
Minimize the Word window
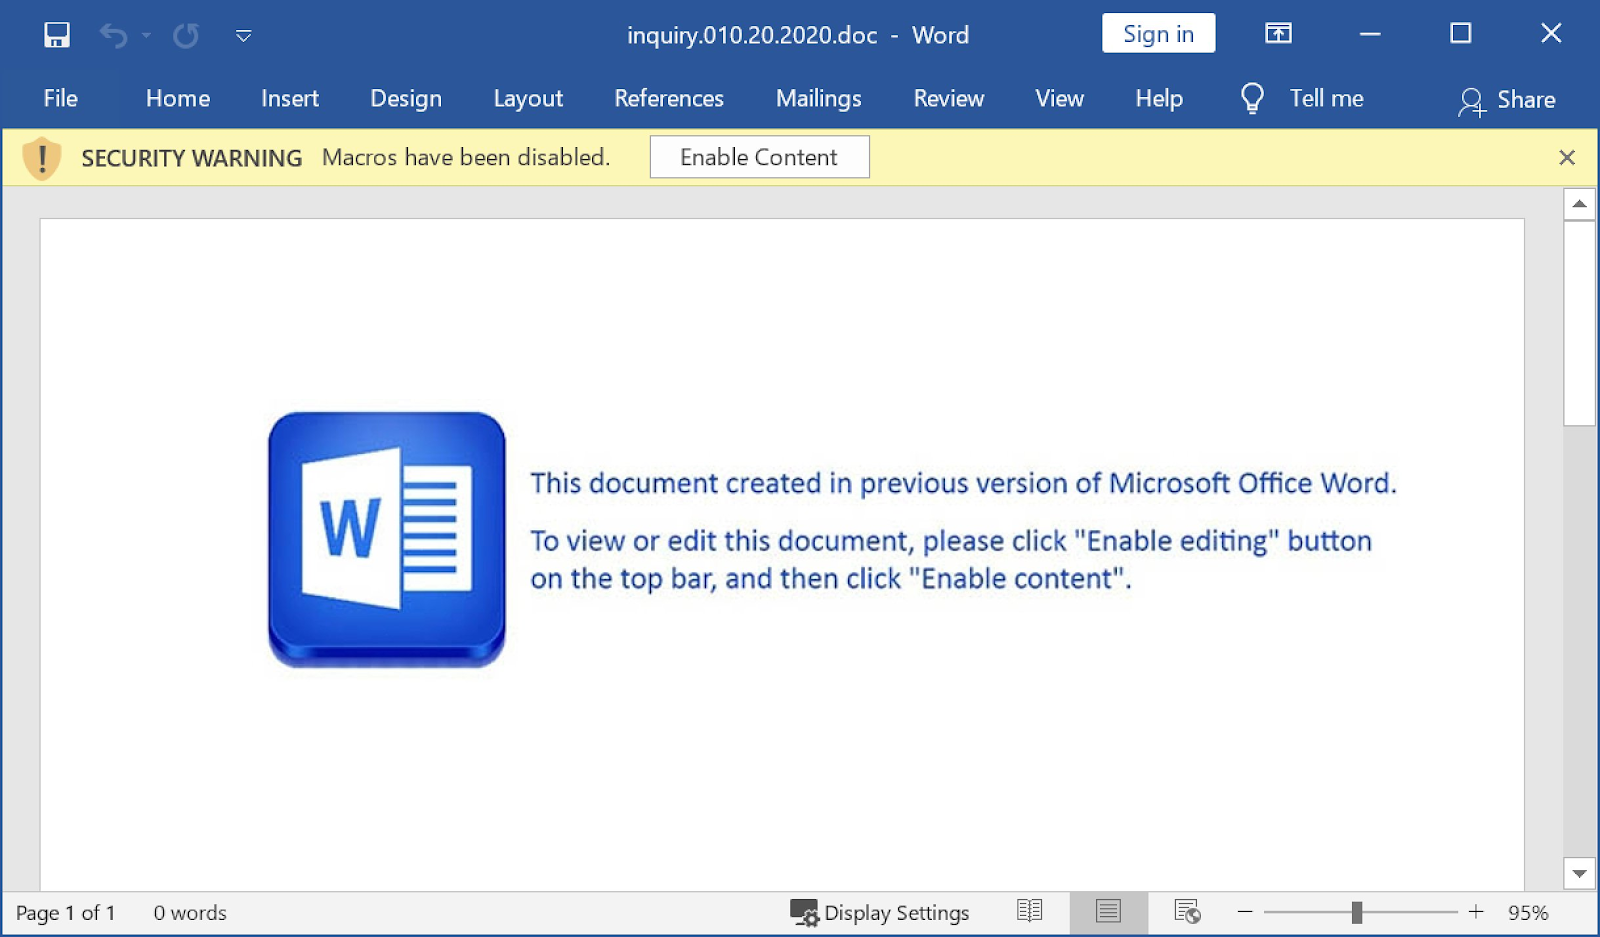(1370, 34)
